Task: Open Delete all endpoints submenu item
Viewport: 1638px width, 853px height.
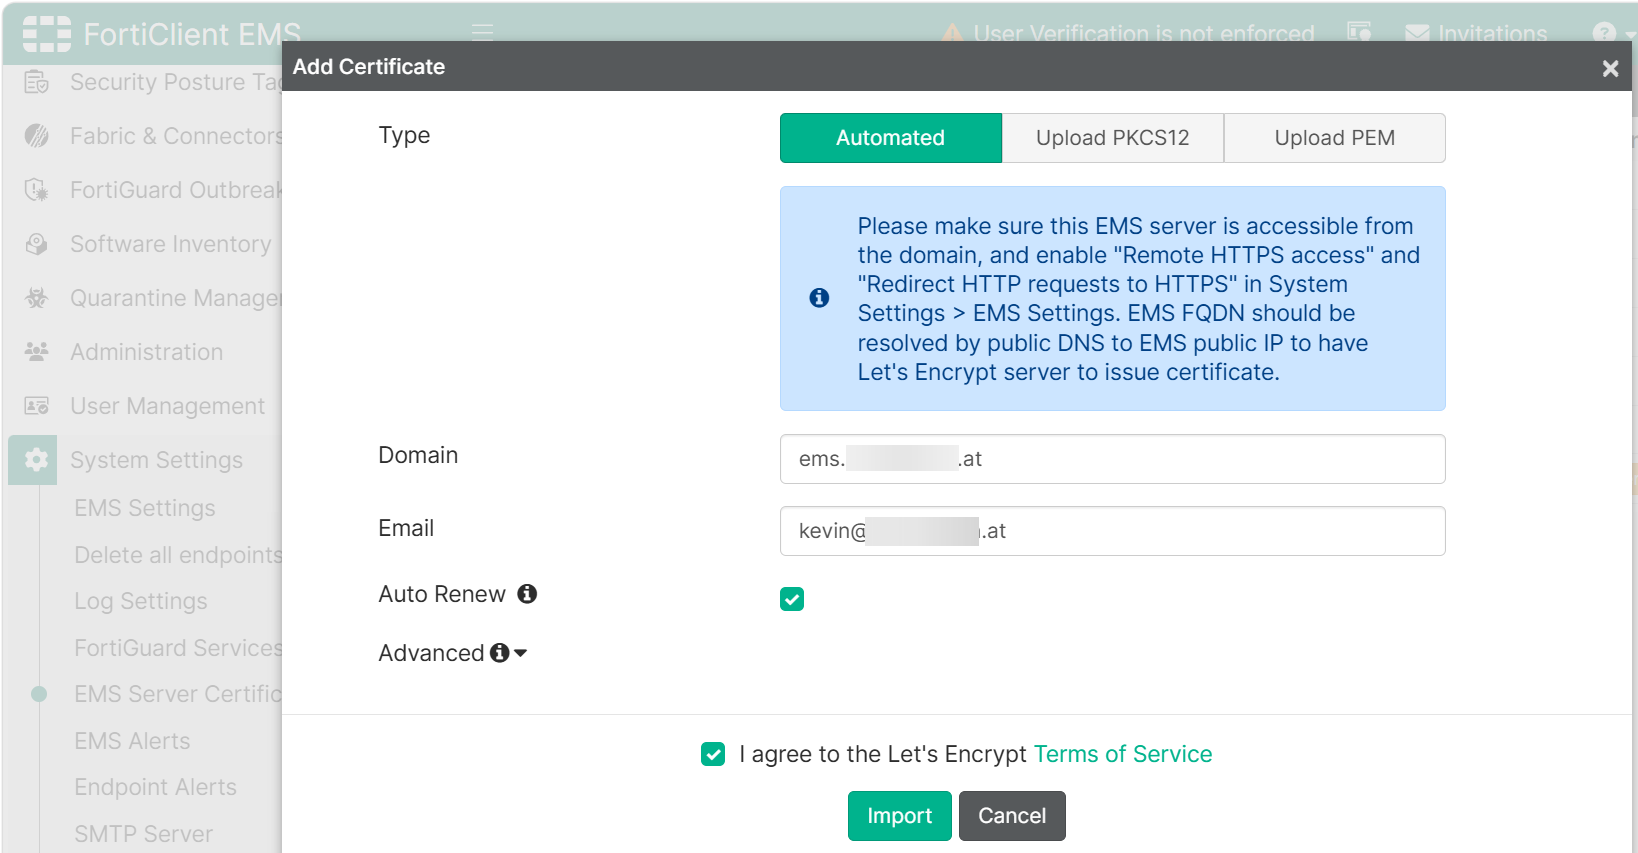Action: [178, 555]
